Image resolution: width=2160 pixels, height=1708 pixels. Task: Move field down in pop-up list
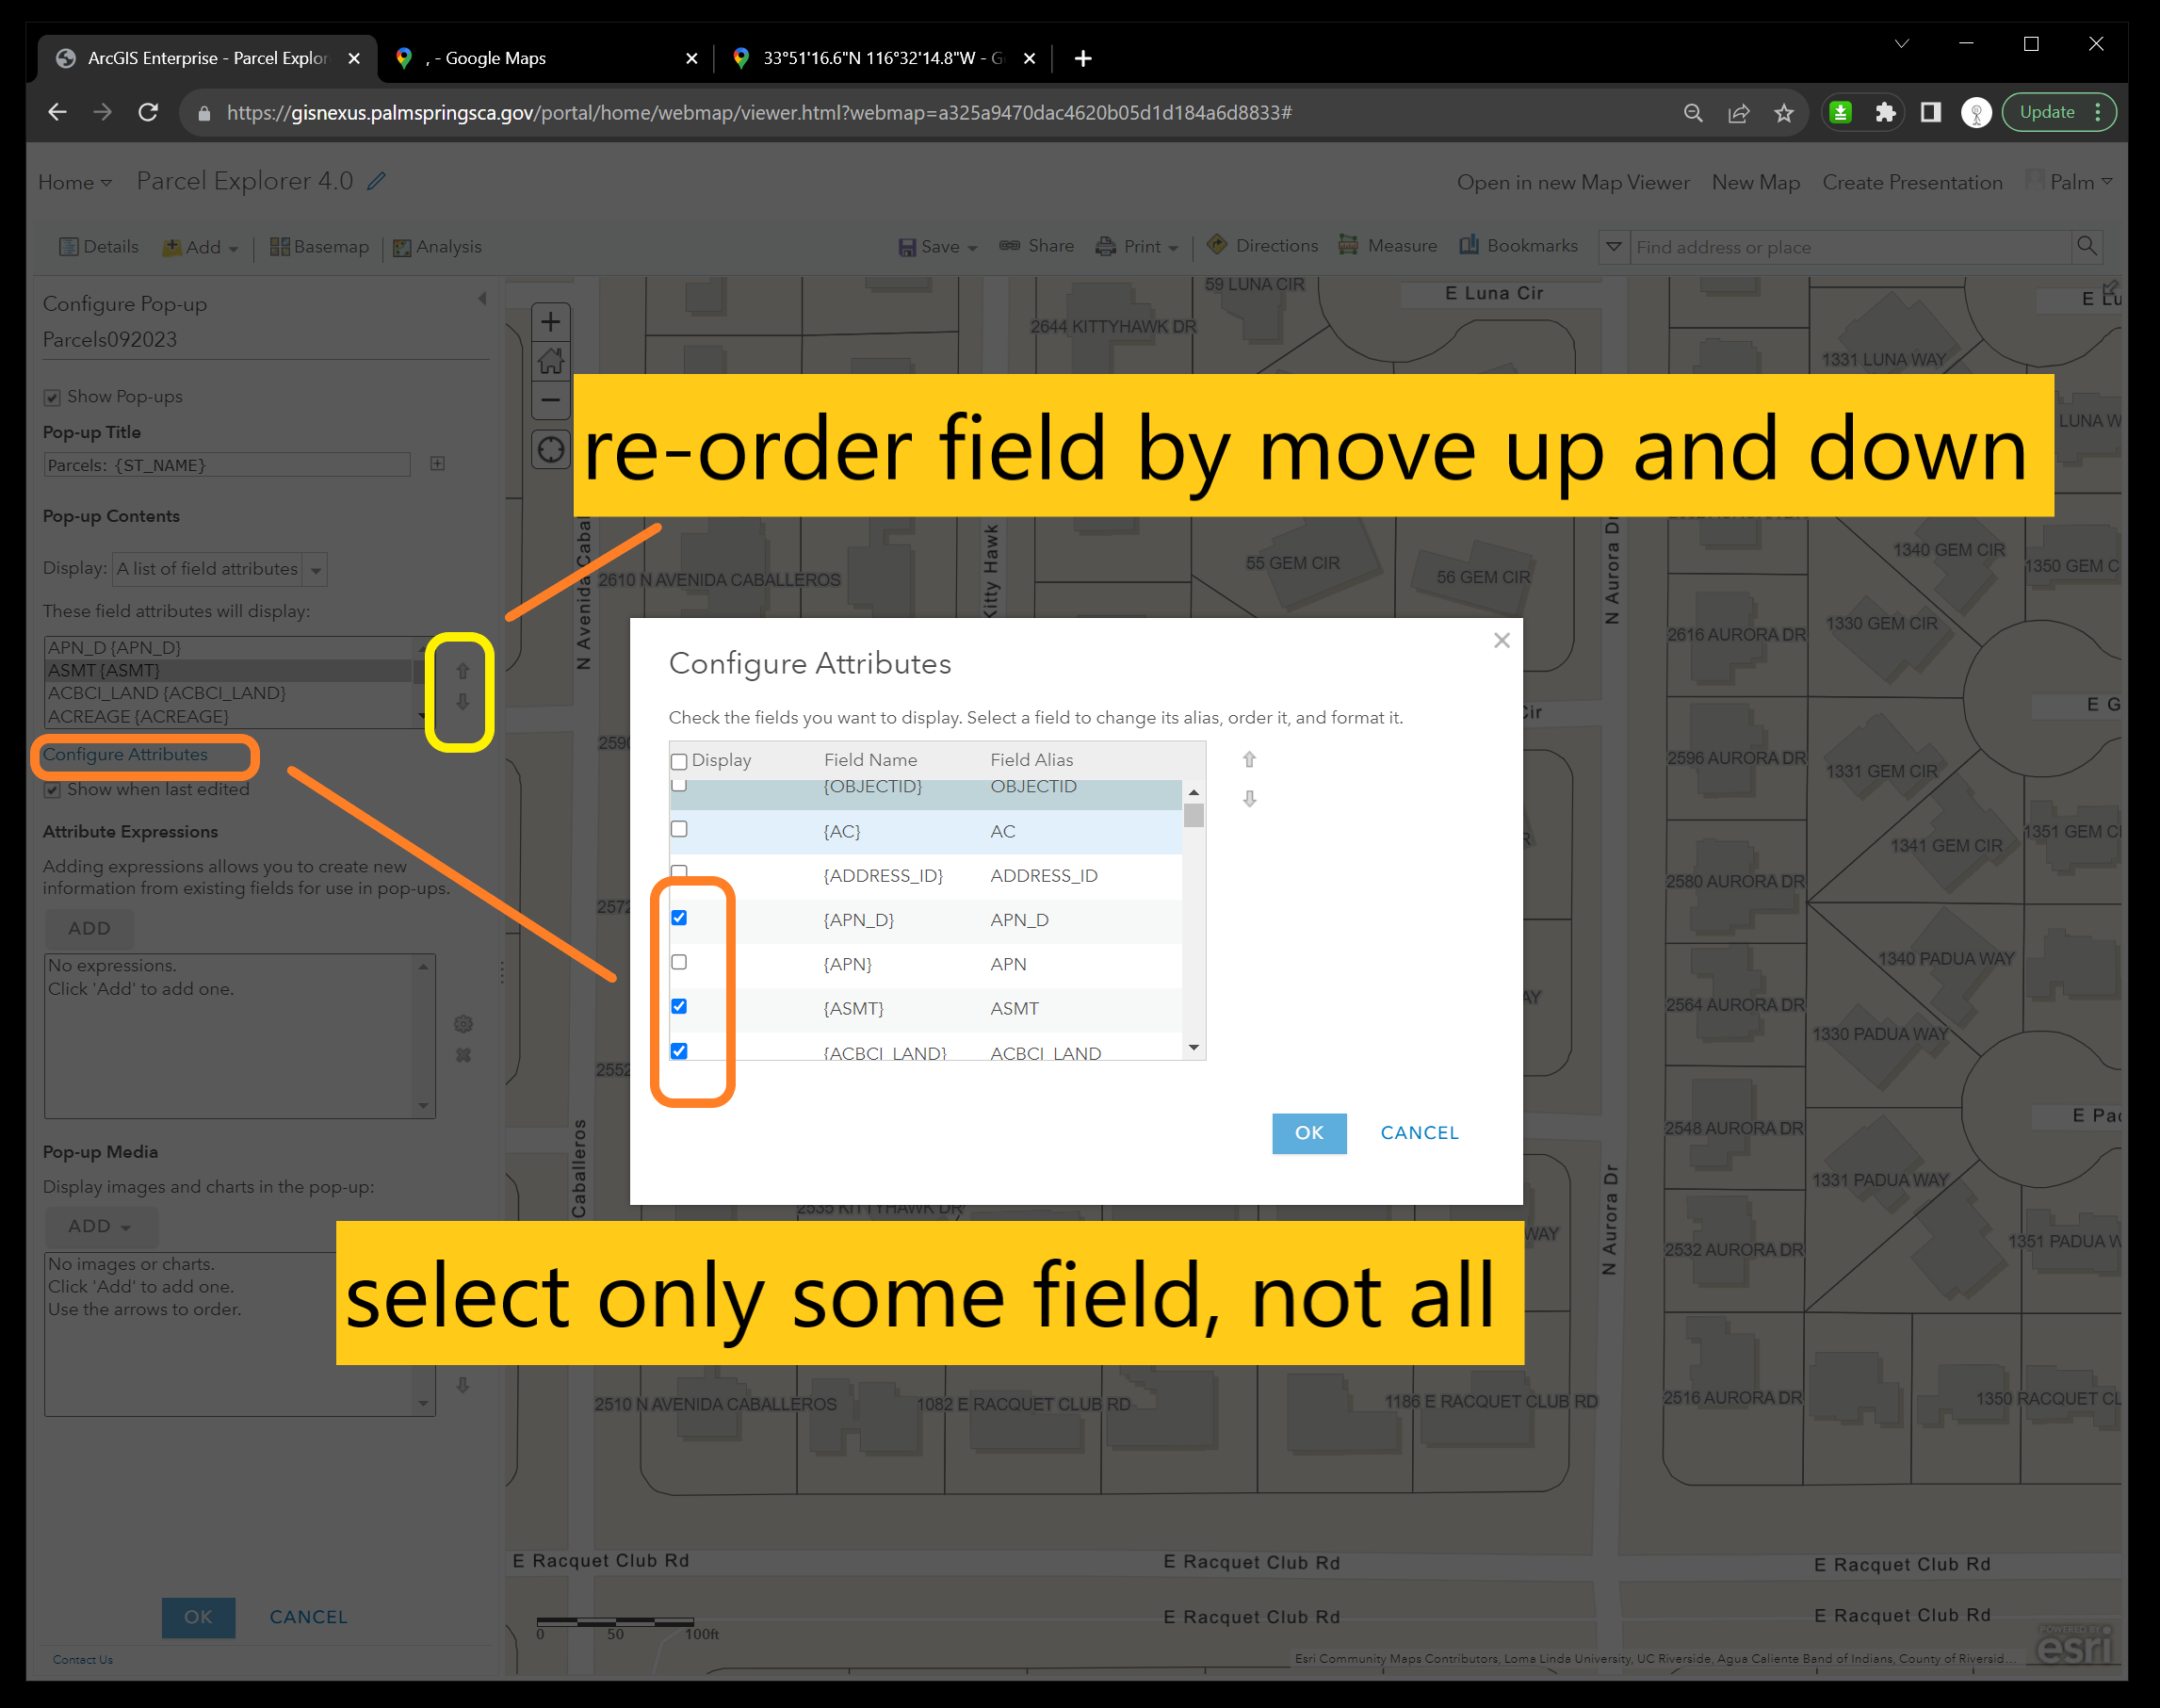[462, 702]
